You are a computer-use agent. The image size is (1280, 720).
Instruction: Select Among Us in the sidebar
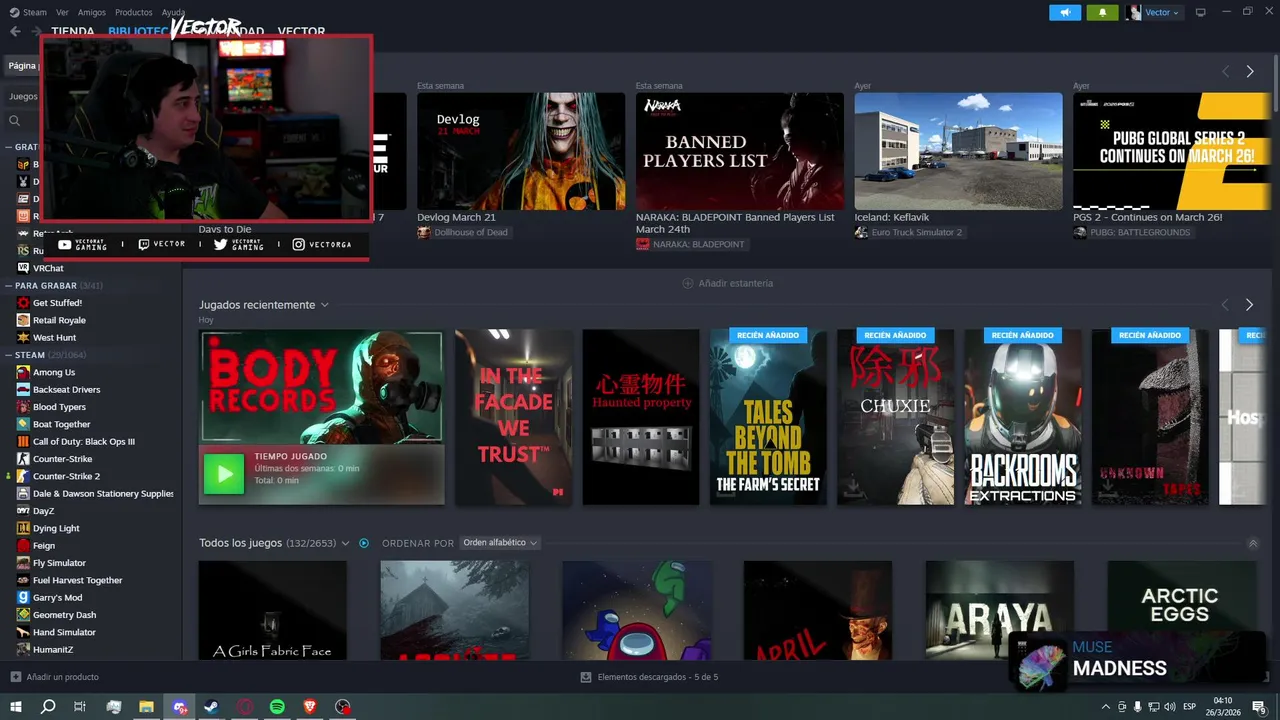(x=54, y=372)
